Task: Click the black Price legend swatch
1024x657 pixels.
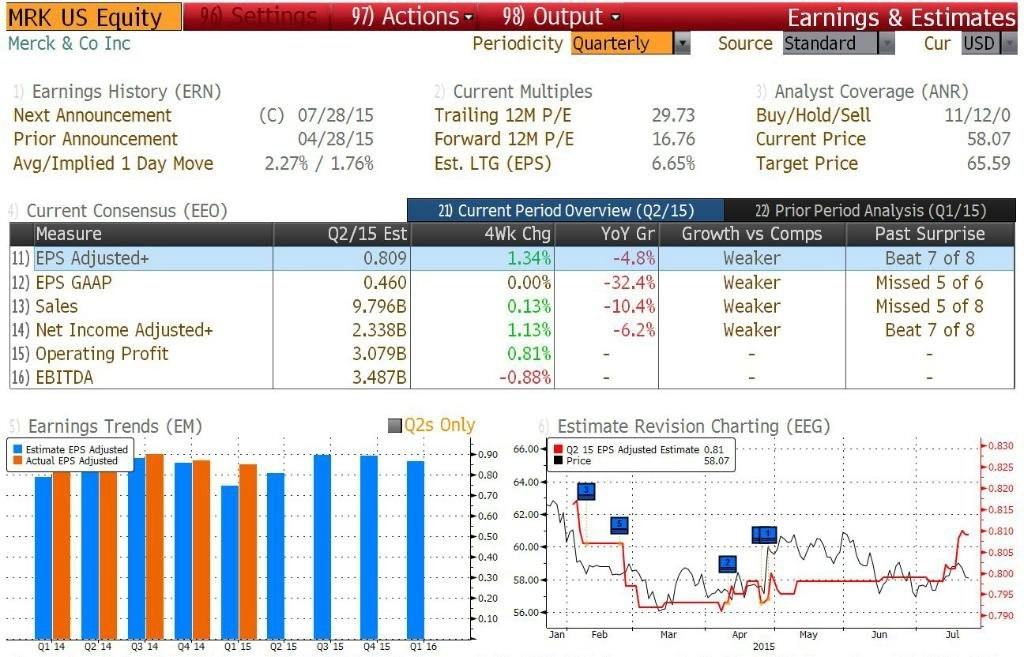Action: coord(558,460)
